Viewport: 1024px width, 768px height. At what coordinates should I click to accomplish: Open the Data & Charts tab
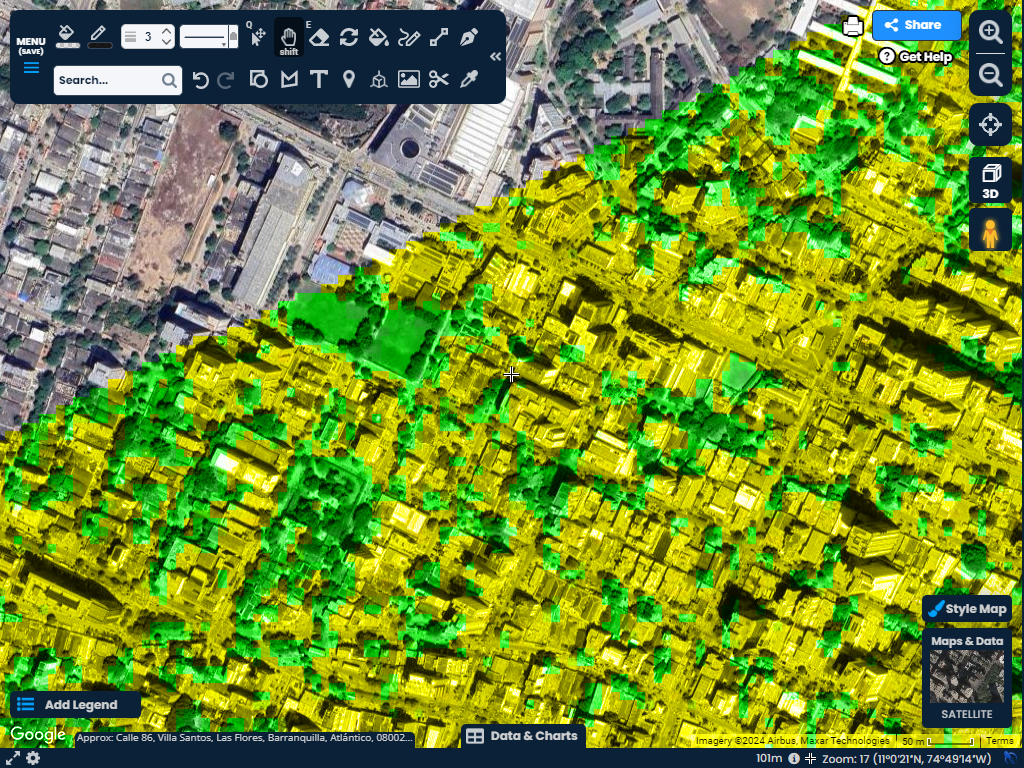(x=522, y=736)
